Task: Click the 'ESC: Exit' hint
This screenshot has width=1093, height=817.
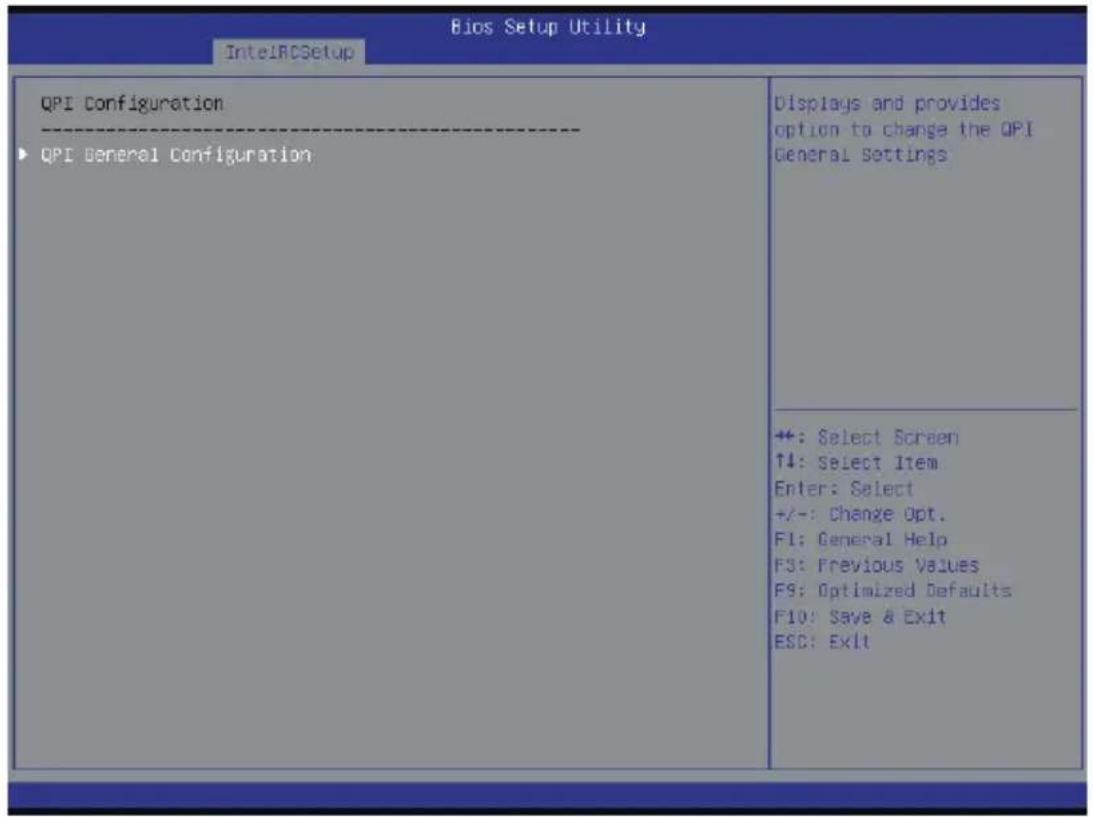Action: (x=822, y=641)
